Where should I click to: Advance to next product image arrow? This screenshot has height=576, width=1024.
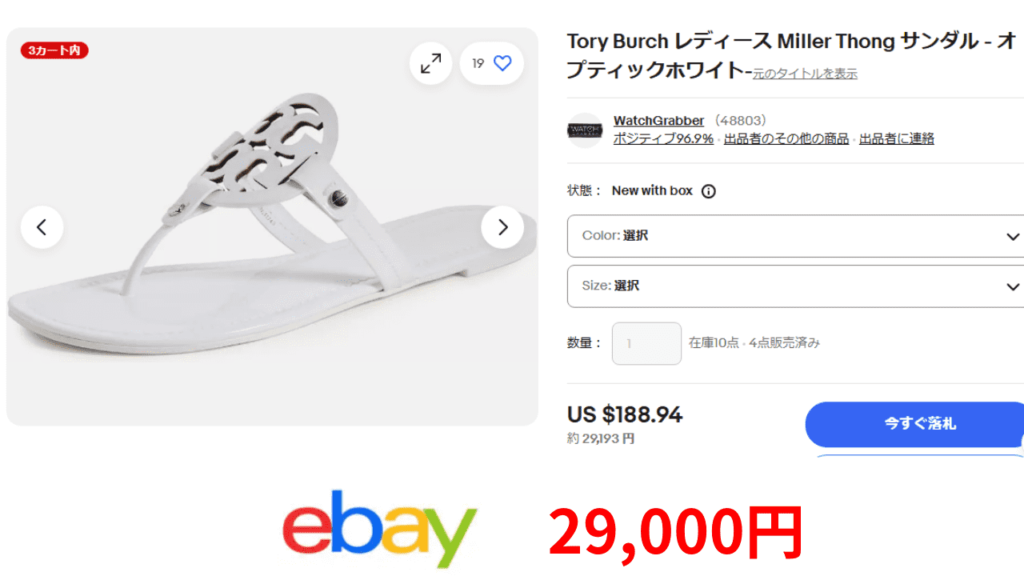[502, 227]
